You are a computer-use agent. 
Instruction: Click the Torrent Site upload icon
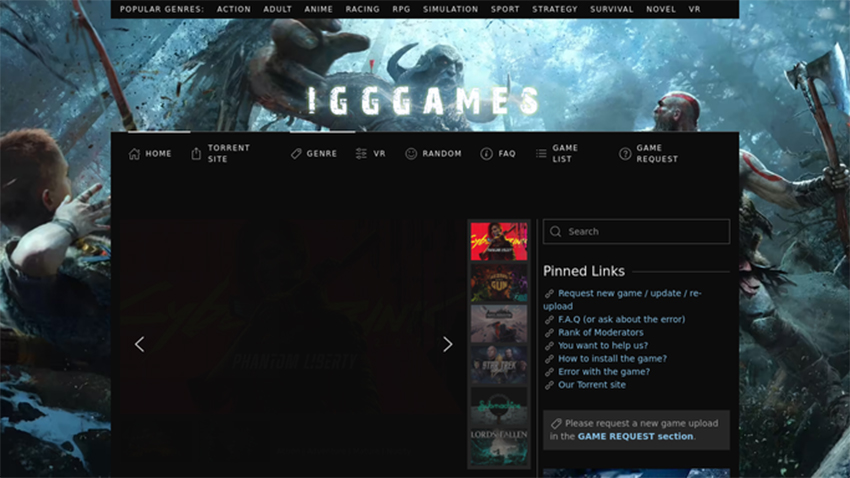(x=196, y=154)
